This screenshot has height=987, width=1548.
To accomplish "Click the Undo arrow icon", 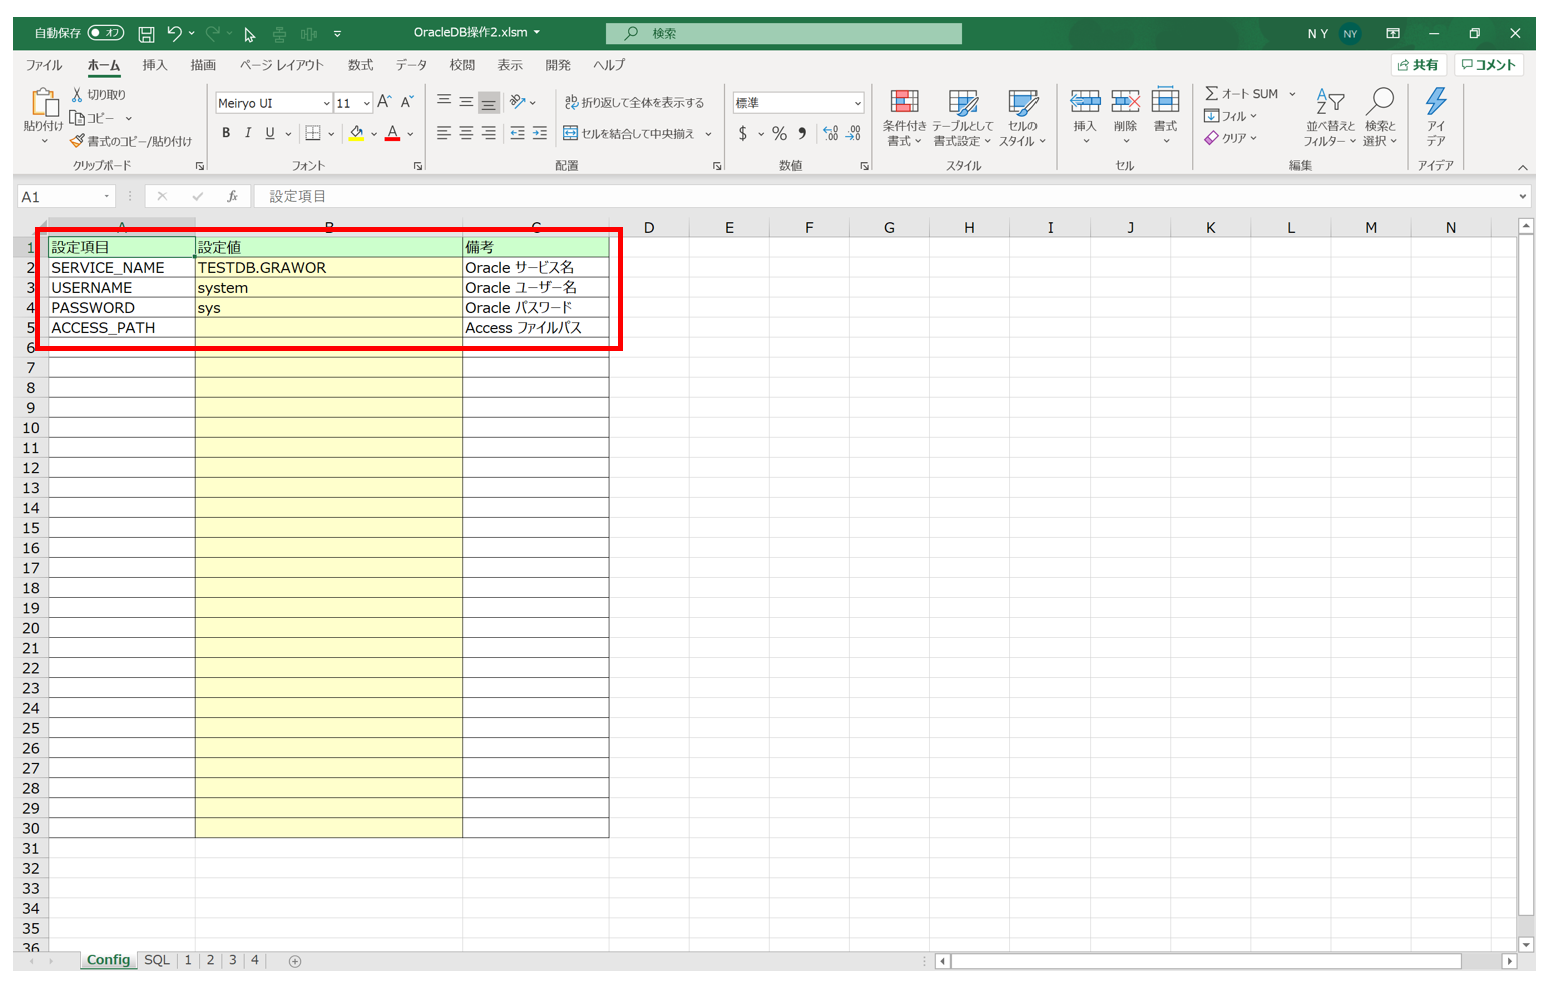I will pyautogui.click(x=174, y=33).
